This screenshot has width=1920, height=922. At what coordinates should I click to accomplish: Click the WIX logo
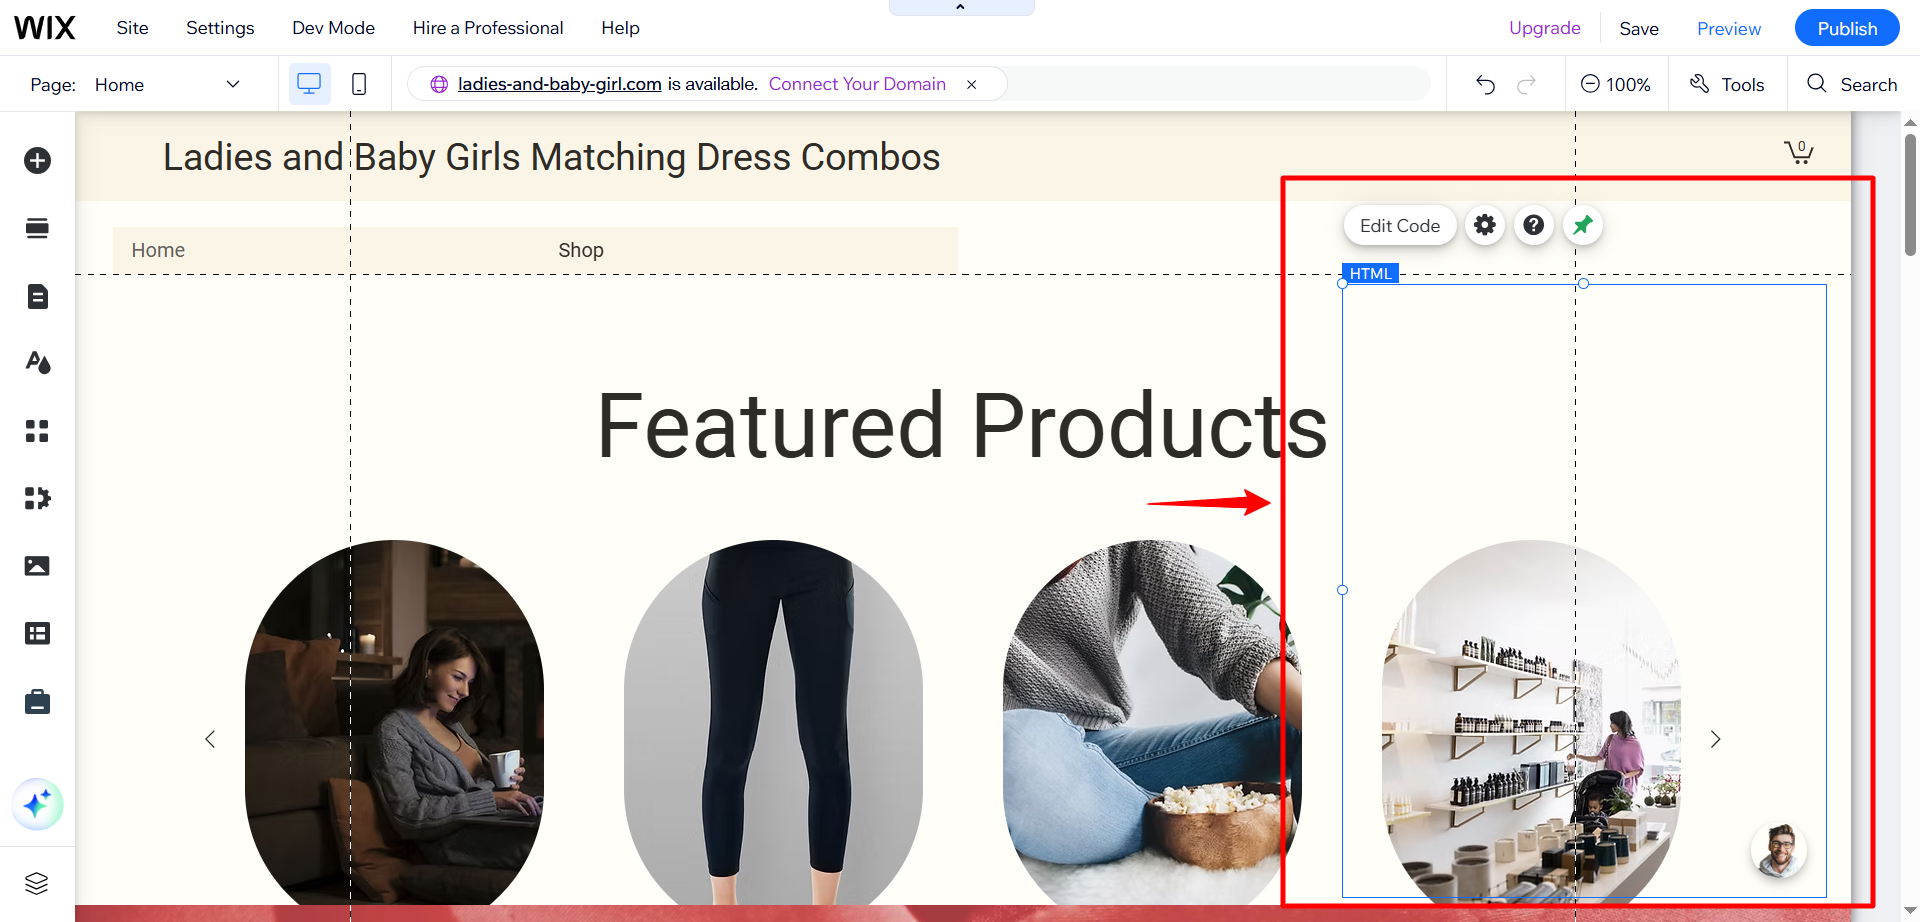45,28
